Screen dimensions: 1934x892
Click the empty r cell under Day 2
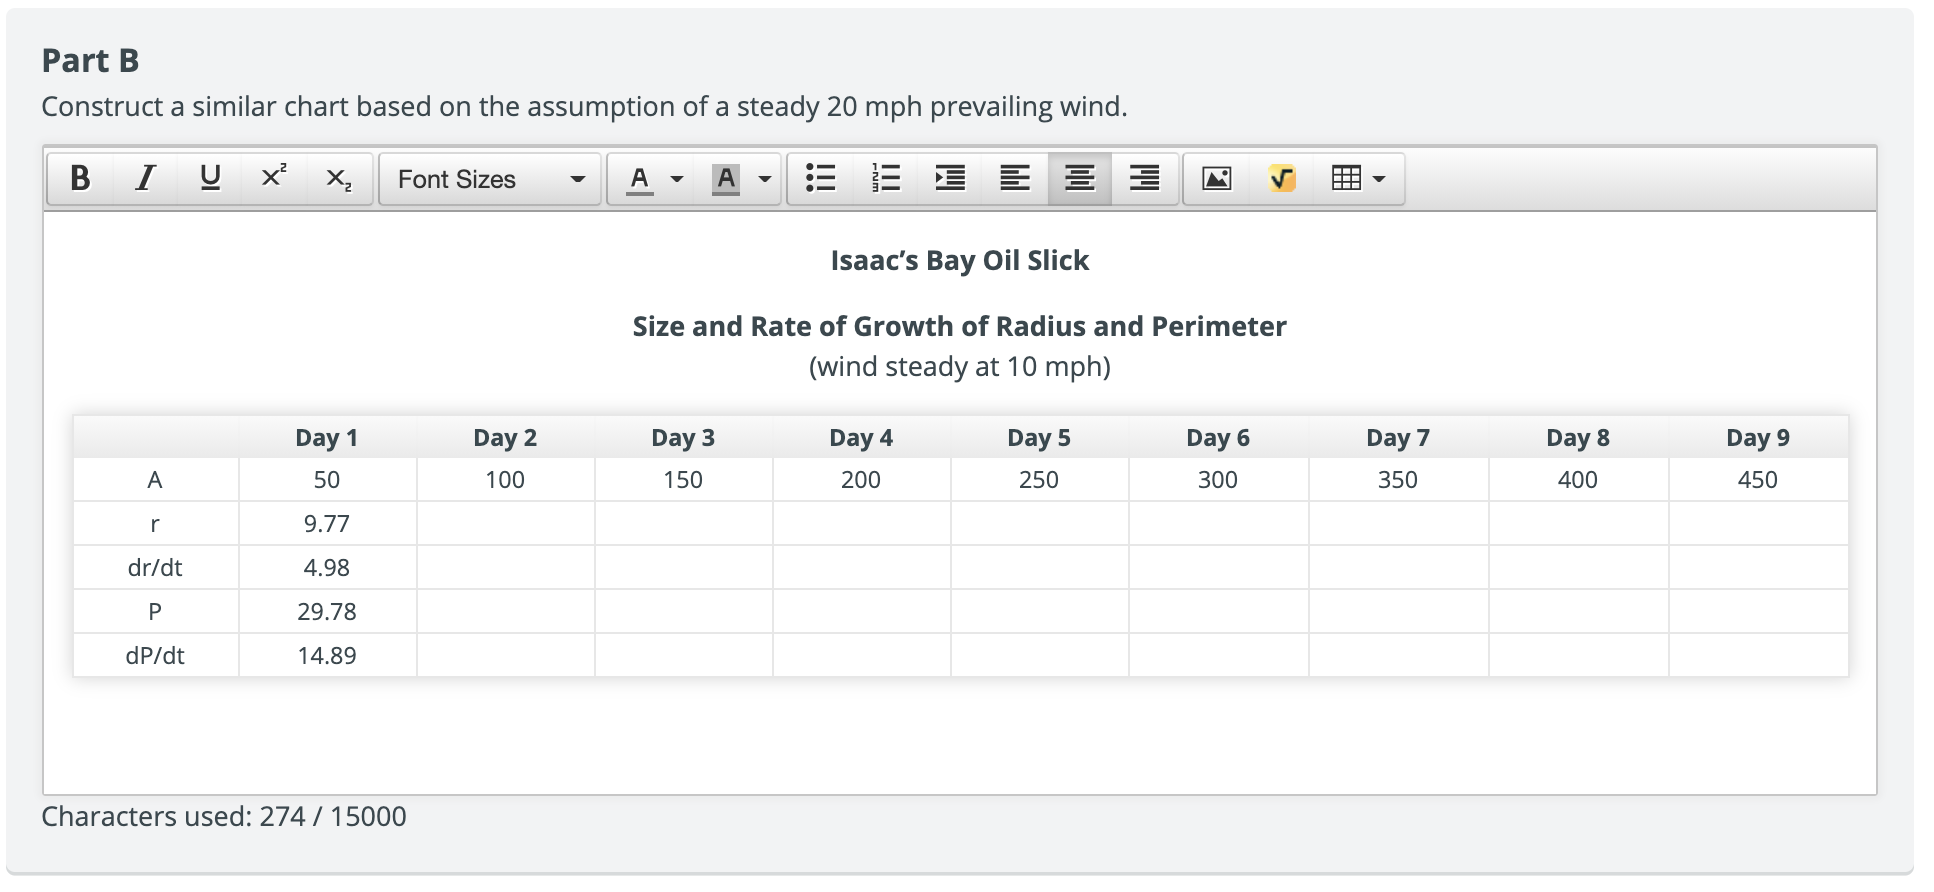pyautogui.click(x=505, y=524)
